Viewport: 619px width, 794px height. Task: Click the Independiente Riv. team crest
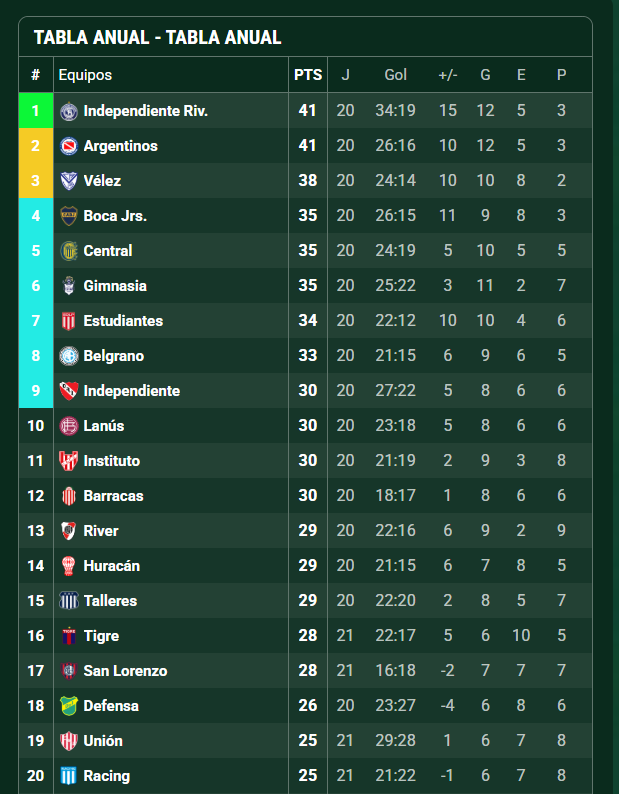coord(68,111)
